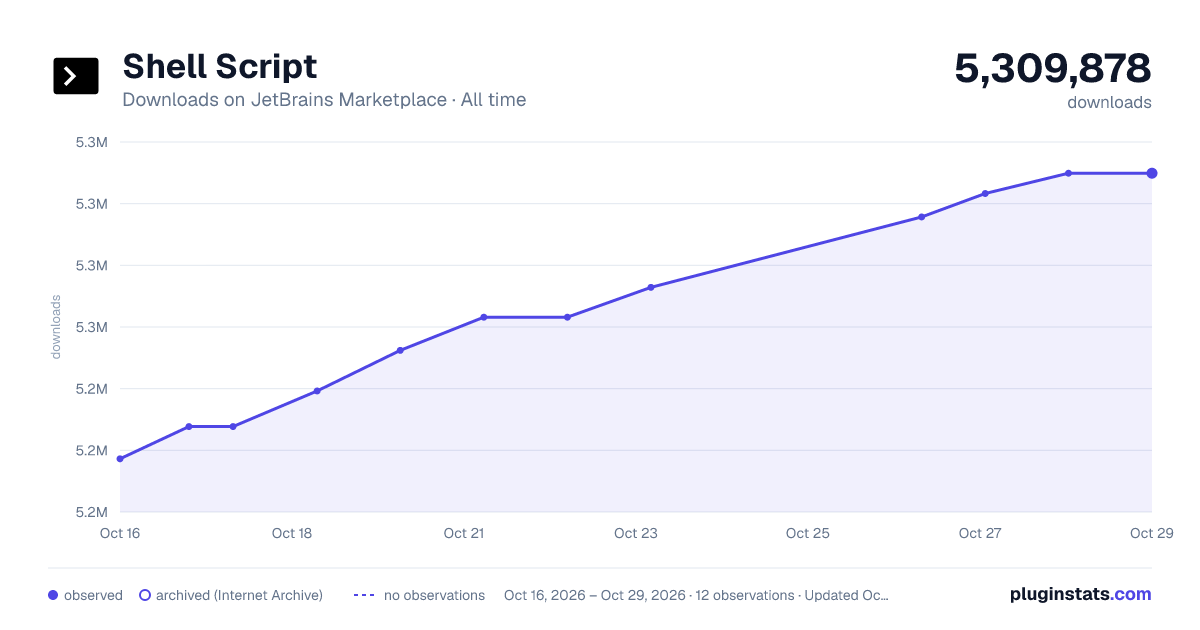
Task: Click the 'Oct 27' x-axis label
Action: coord(980,533)
